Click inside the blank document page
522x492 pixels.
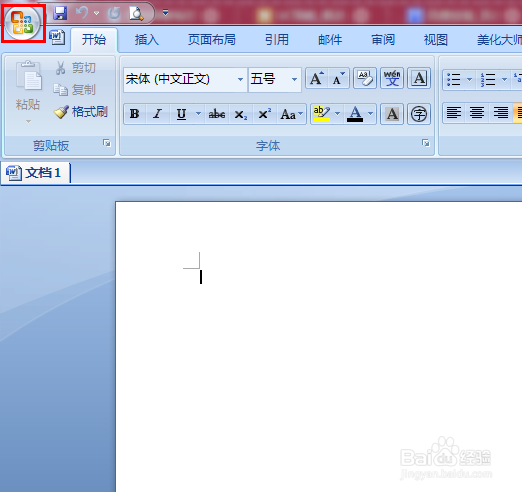click(x=318, y=347)
